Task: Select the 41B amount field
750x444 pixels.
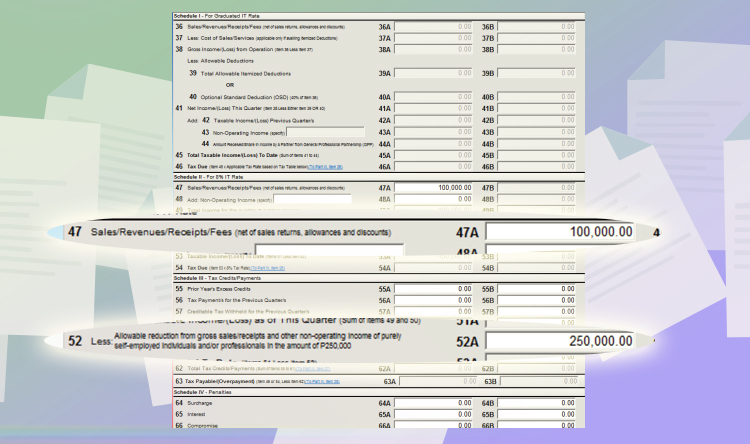Action: coord(536,109)
